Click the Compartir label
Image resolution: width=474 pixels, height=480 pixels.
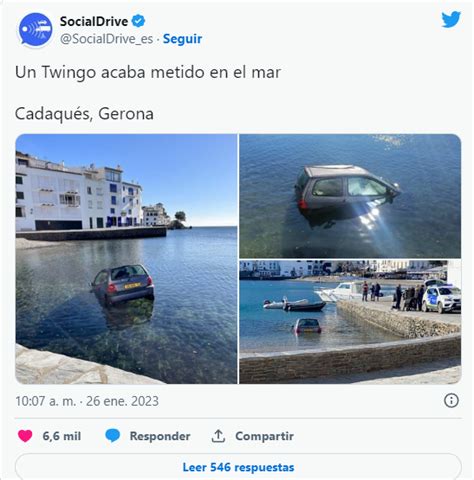pos(265,436)
